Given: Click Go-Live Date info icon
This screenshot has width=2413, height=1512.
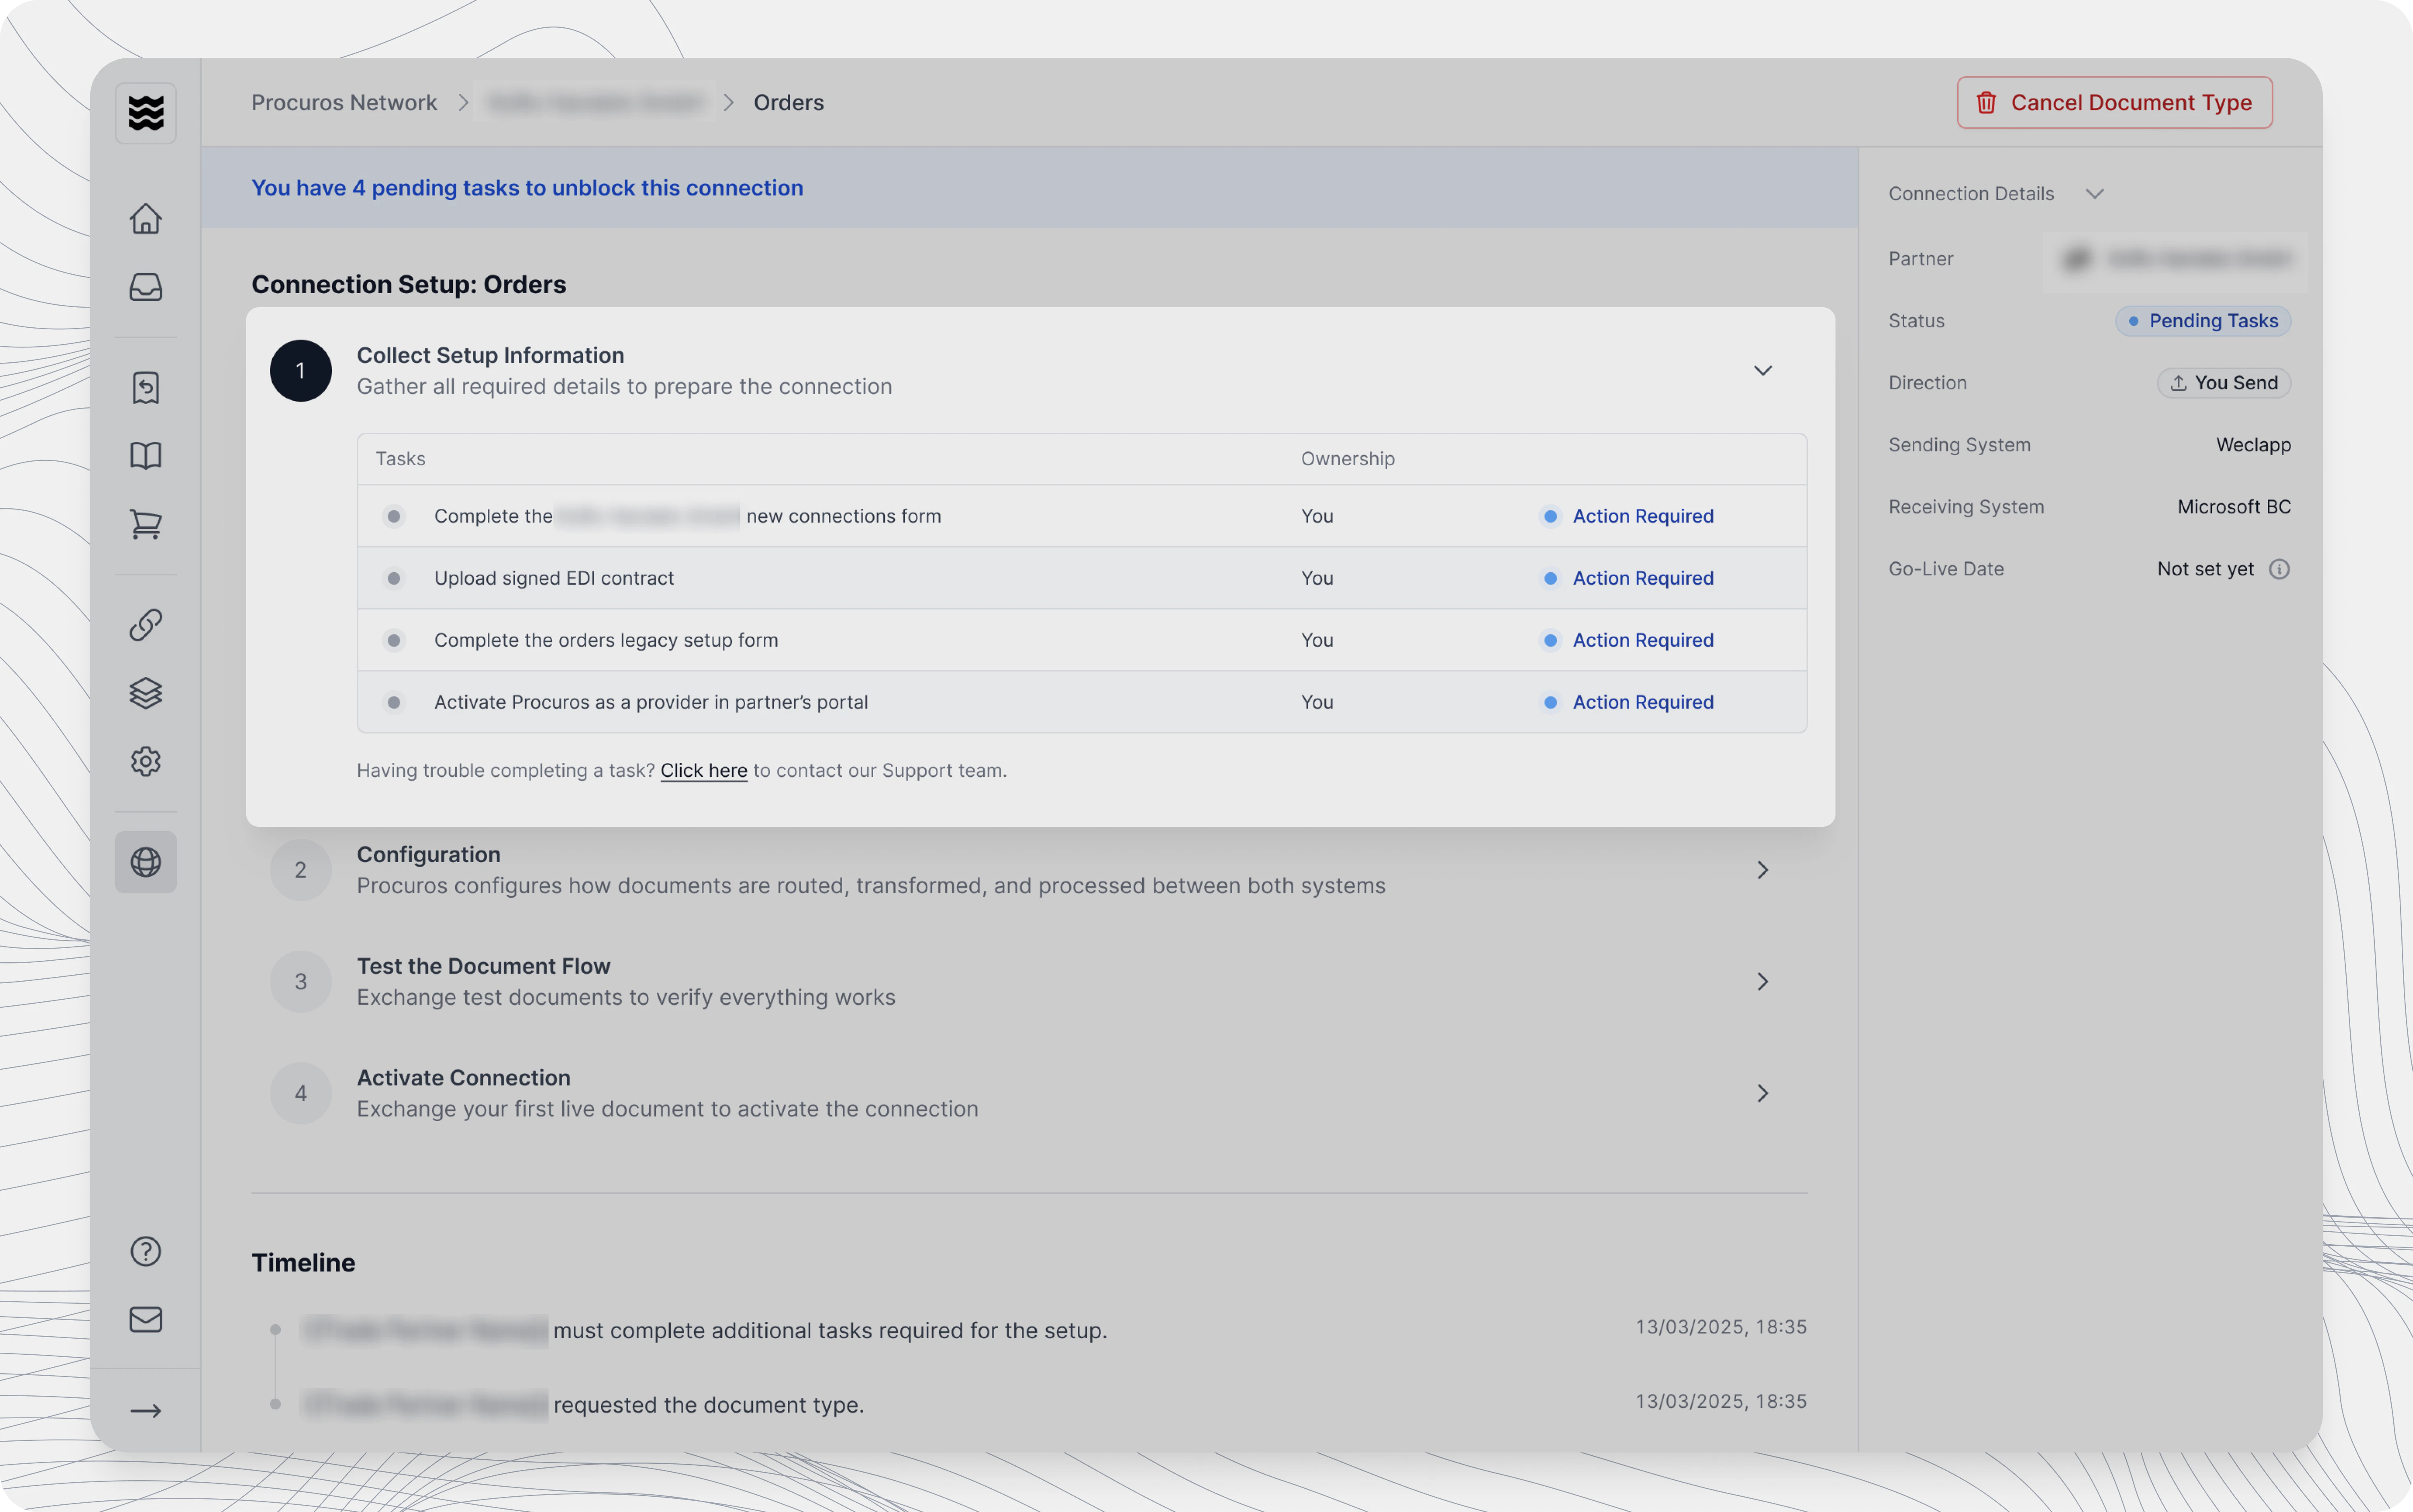Looking at the screenshot, I should (x=2279, y=569).
